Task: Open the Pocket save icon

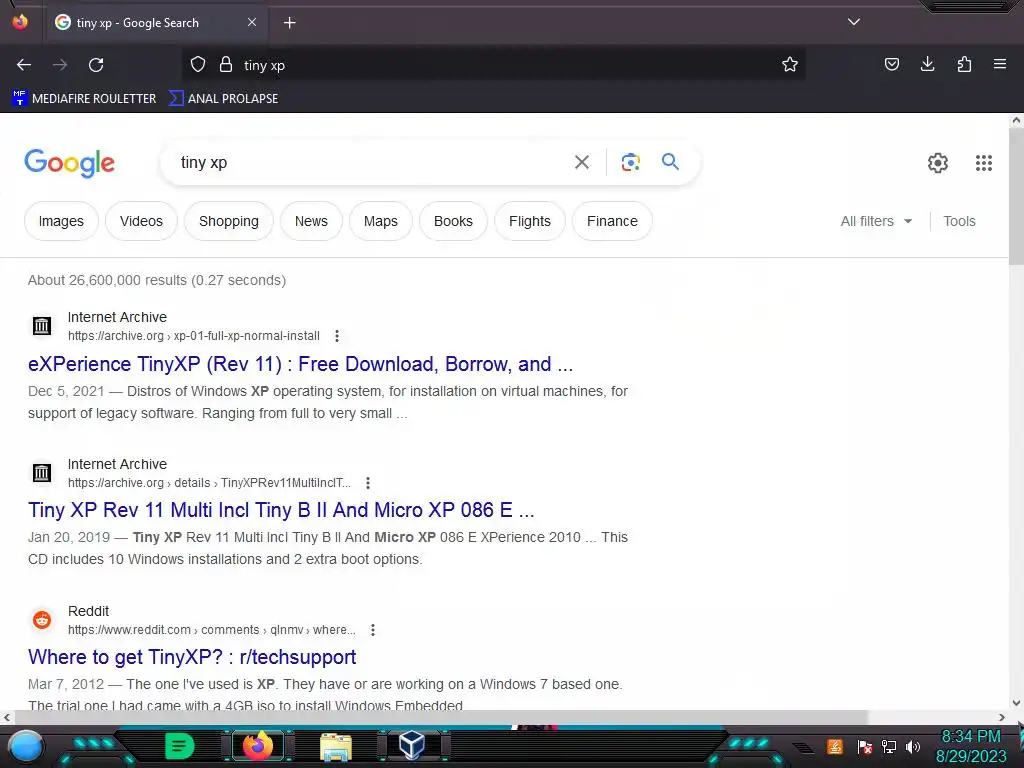Action: tap(891, 64)
